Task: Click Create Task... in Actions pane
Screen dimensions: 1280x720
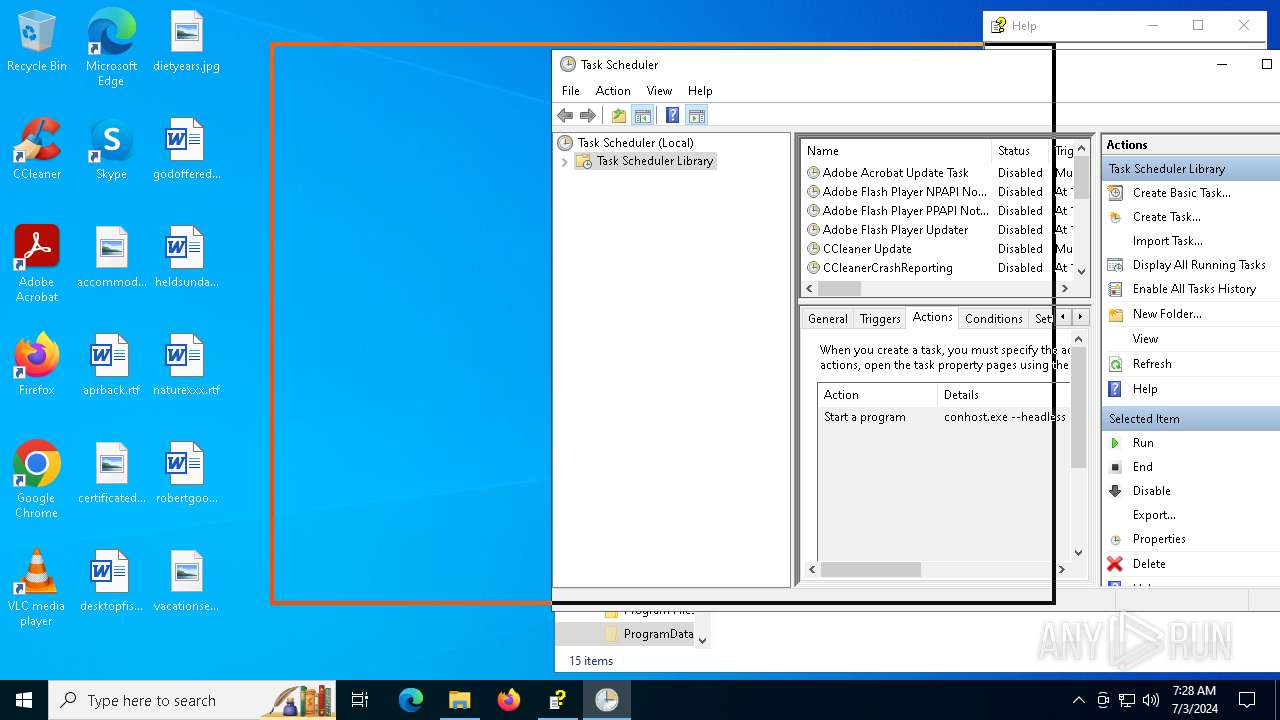Action: 1166,217
